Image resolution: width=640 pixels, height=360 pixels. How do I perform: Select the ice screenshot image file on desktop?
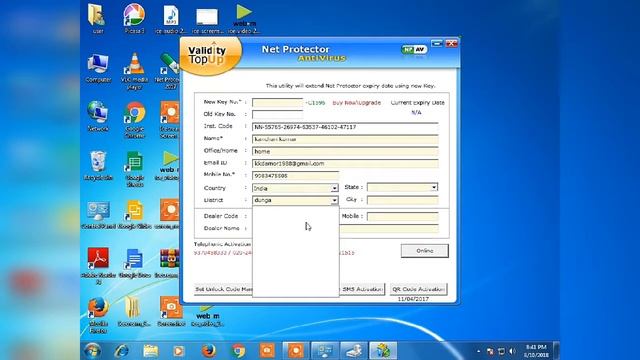(x=207, y=20)
